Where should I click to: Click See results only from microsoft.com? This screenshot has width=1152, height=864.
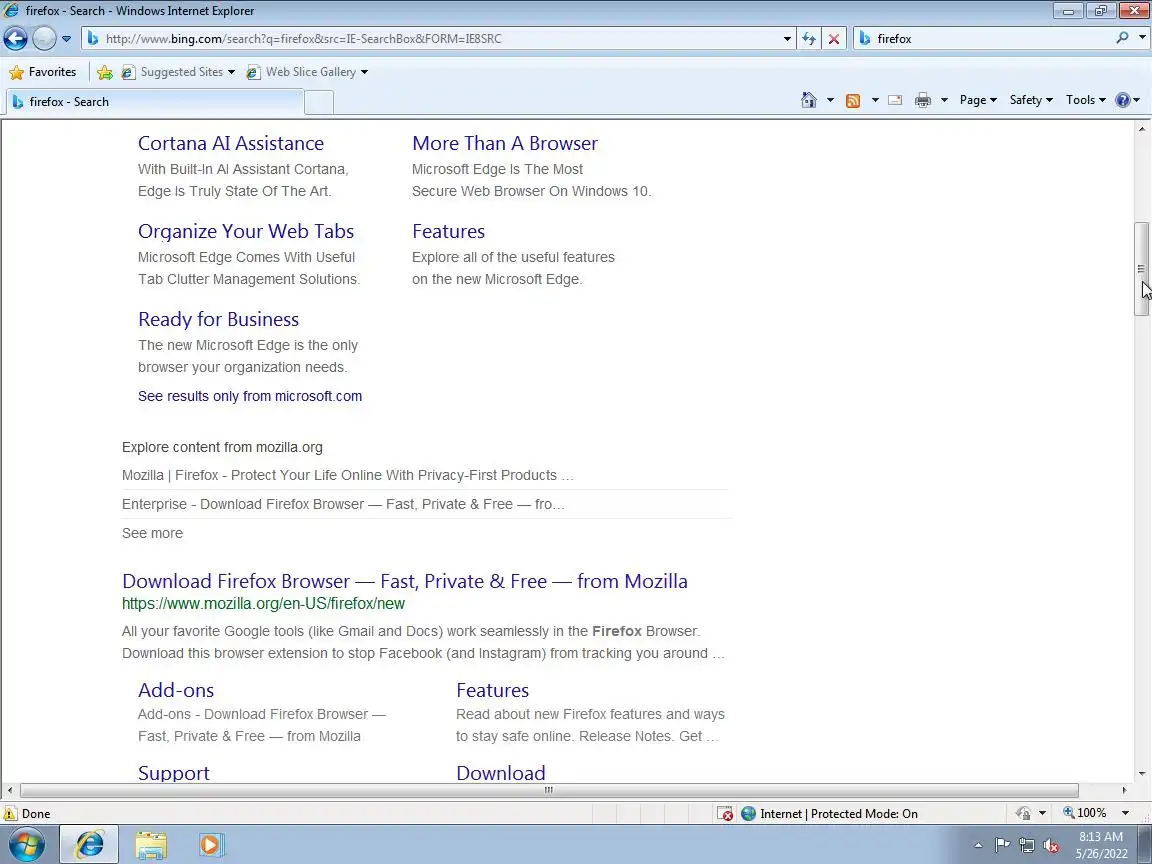[250, 396]
